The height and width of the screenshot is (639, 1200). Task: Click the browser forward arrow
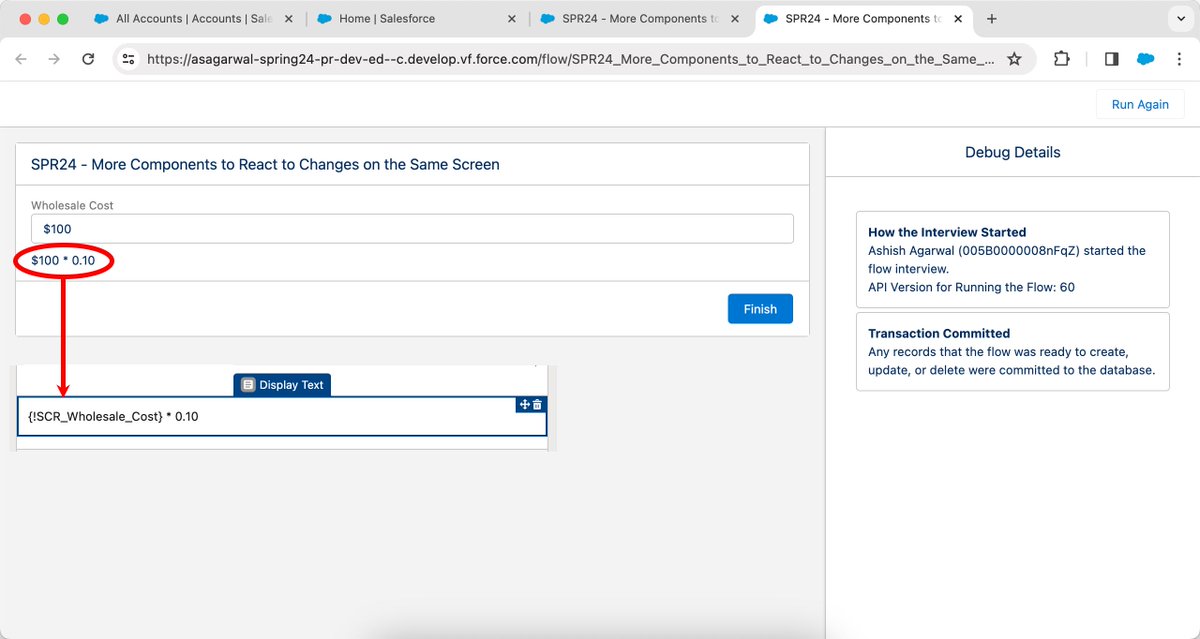click(x=54, y=59)
